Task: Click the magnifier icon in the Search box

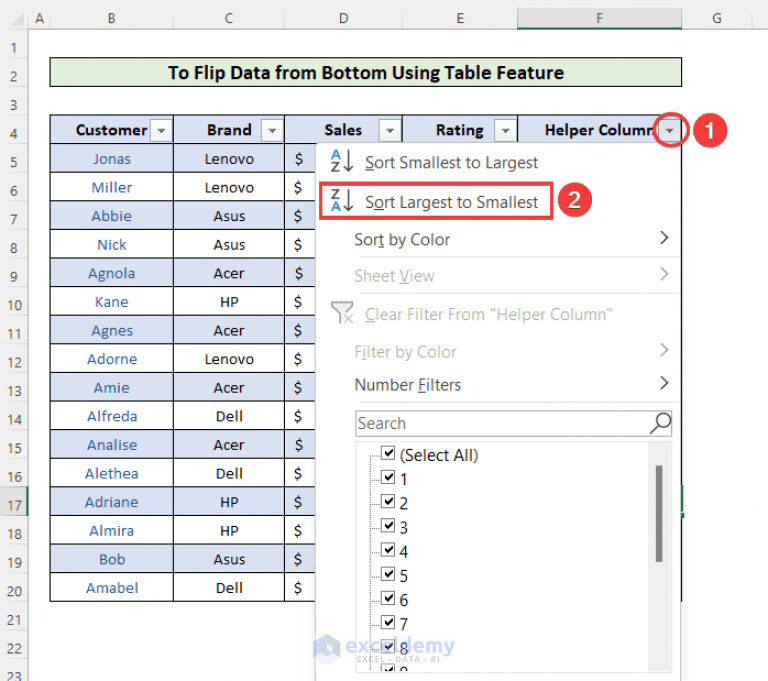Action: coord(660,423)
